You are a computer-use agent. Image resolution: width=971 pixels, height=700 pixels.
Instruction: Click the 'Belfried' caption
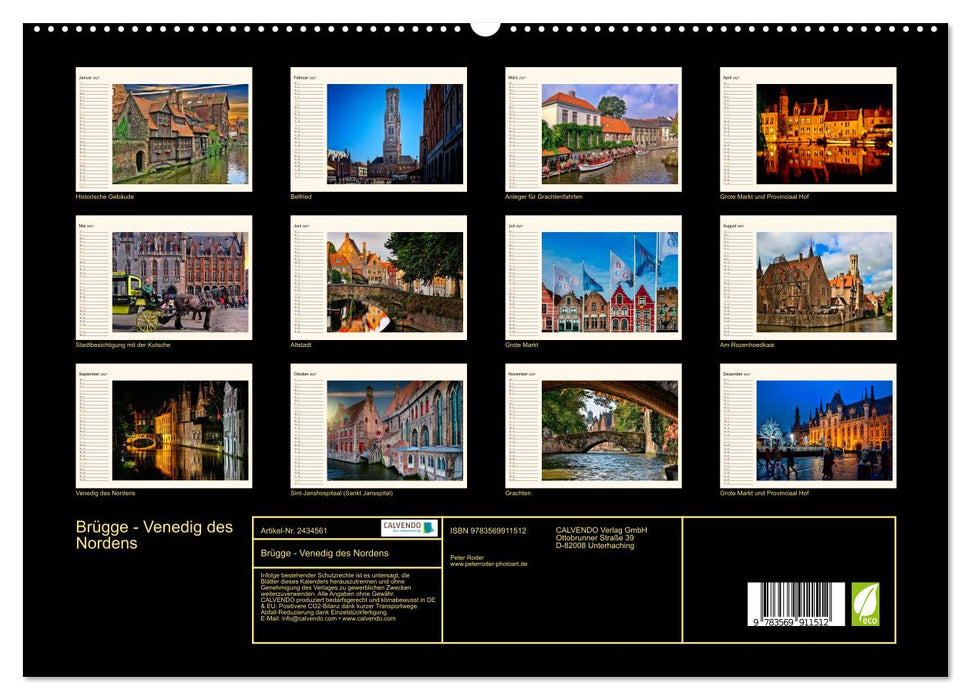click(x=301, y=196)
